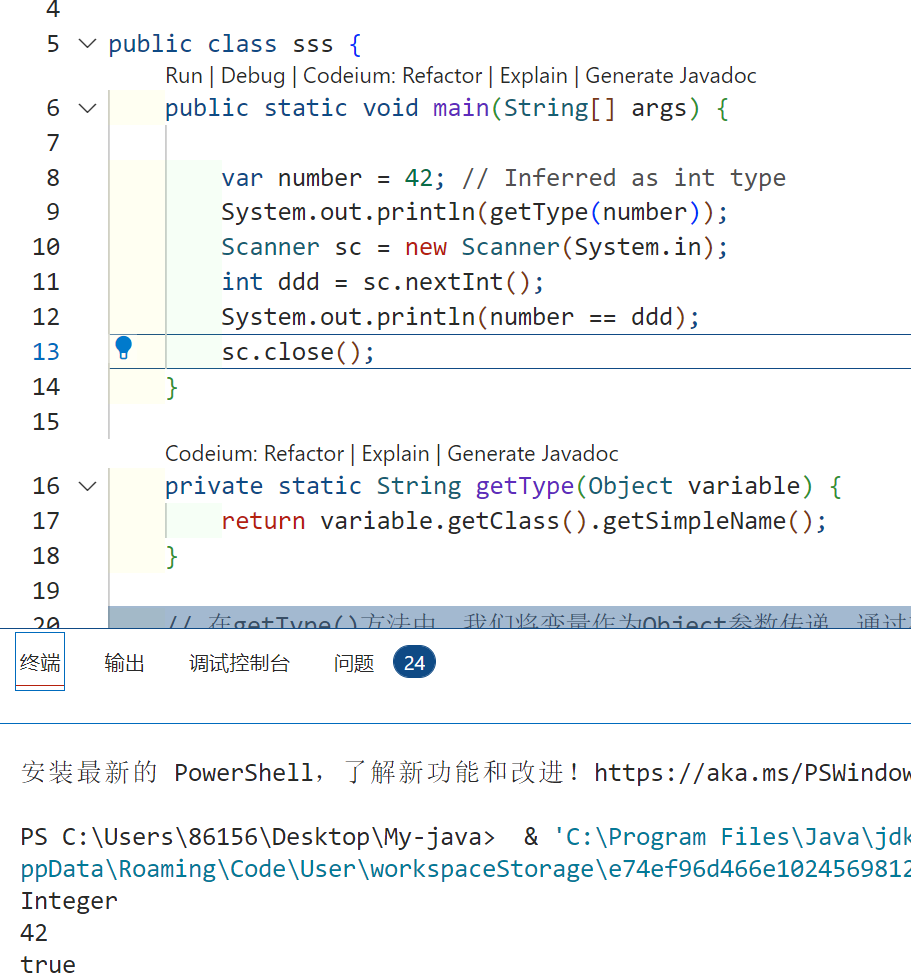Click the Chinese comment on line 20
The width and height of the screenshot is (911, 979).
[538, 621]
